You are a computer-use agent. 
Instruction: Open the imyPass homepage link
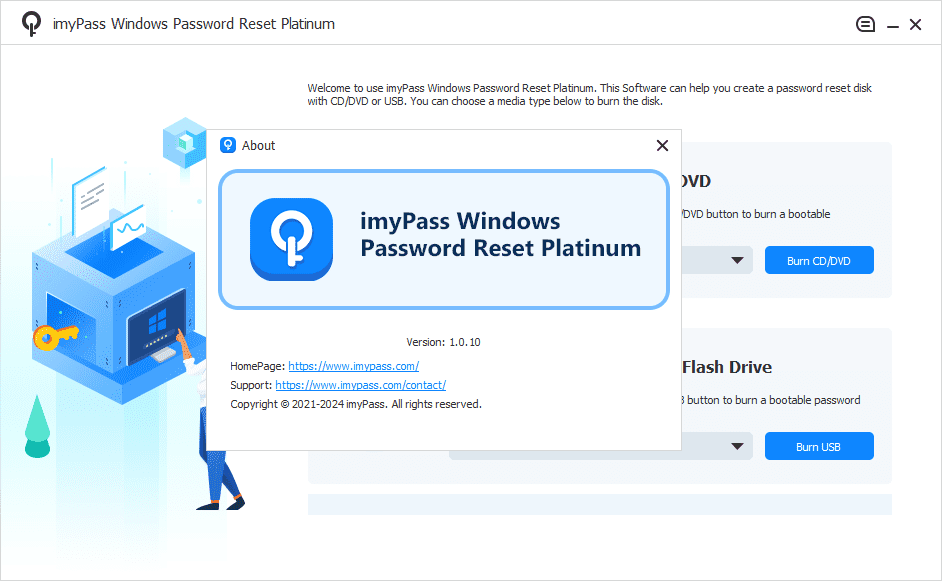coord(353,366)
